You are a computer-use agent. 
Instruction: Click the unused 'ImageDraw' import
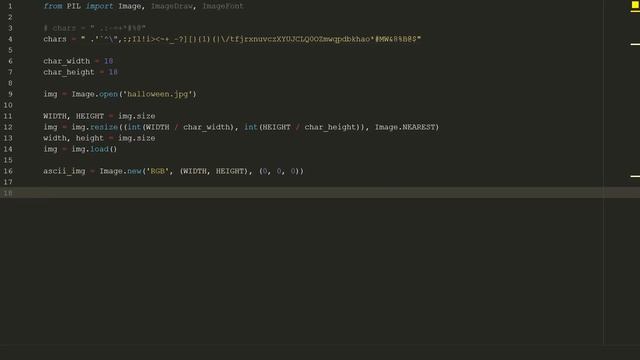(x=171, y=6)
